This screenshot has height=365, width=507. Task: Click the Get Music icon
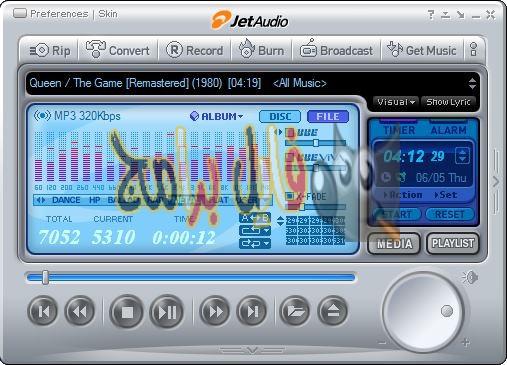[421, 50]
